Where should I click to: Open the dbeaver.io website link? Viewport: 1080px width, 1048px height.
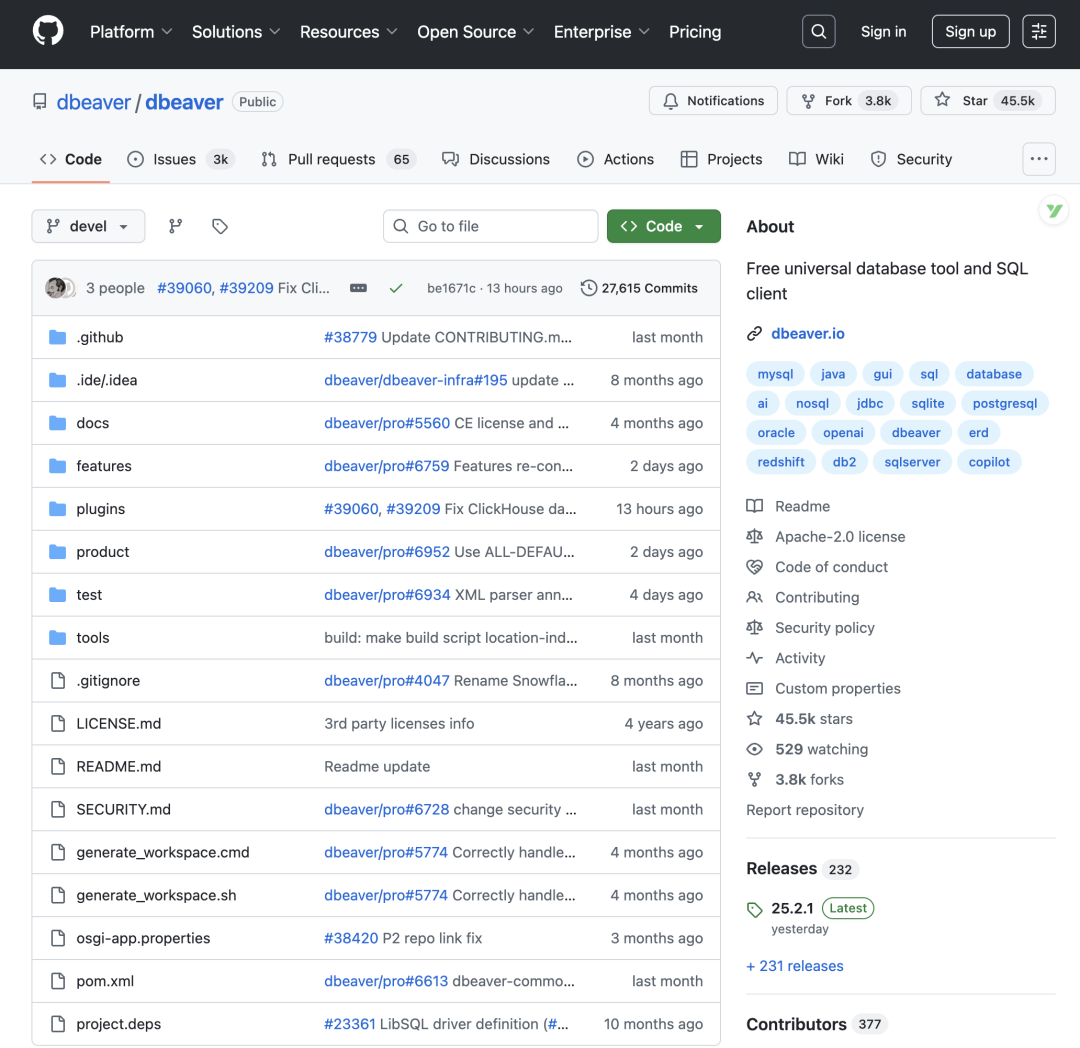point(807,334)
